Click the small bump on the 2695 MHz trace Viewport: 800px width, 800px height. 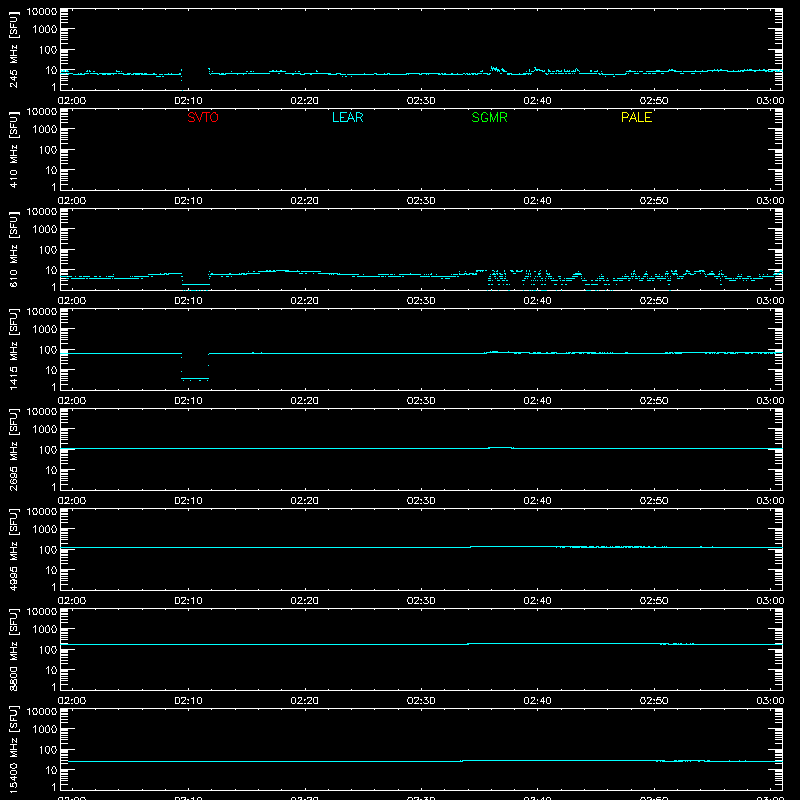coord(501,447)
